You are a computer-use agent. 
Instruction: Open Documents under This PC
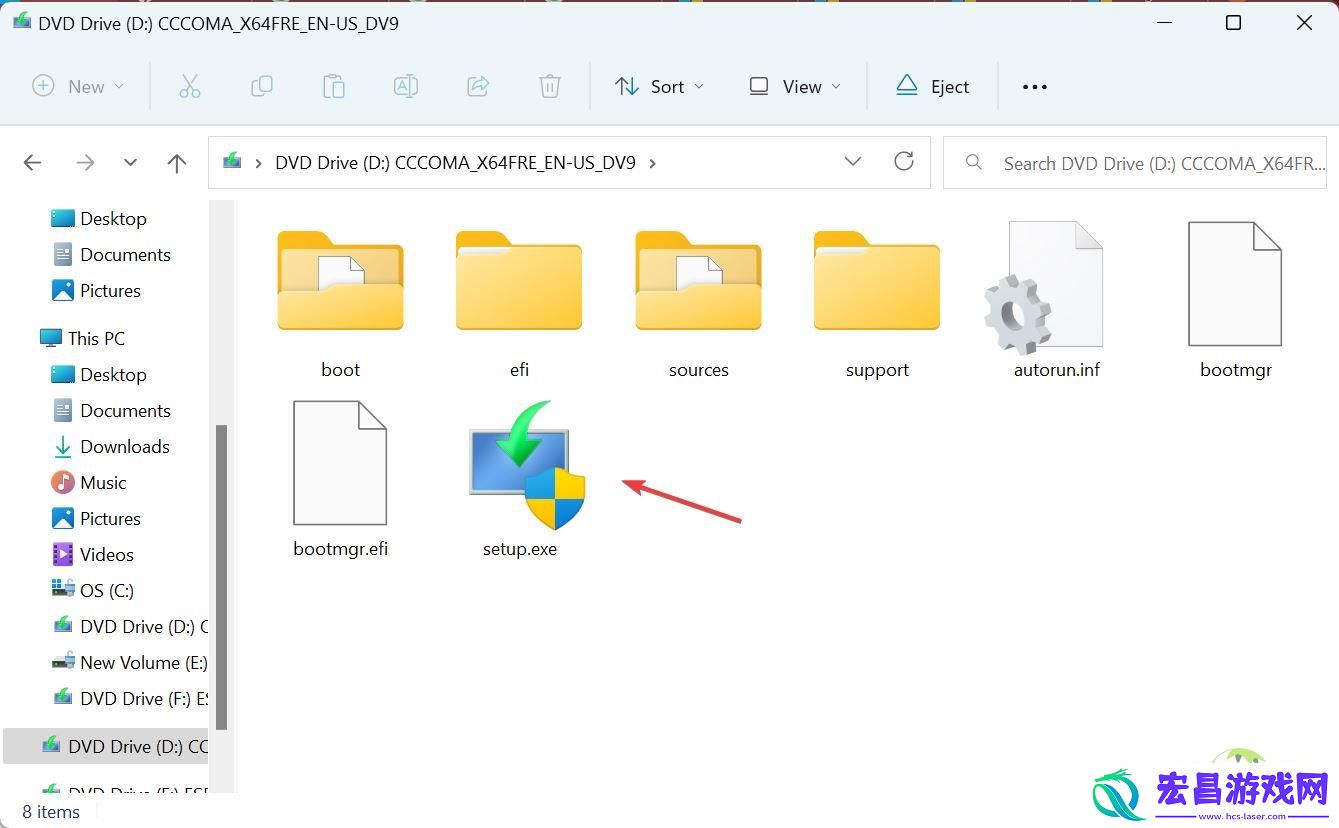110,410
